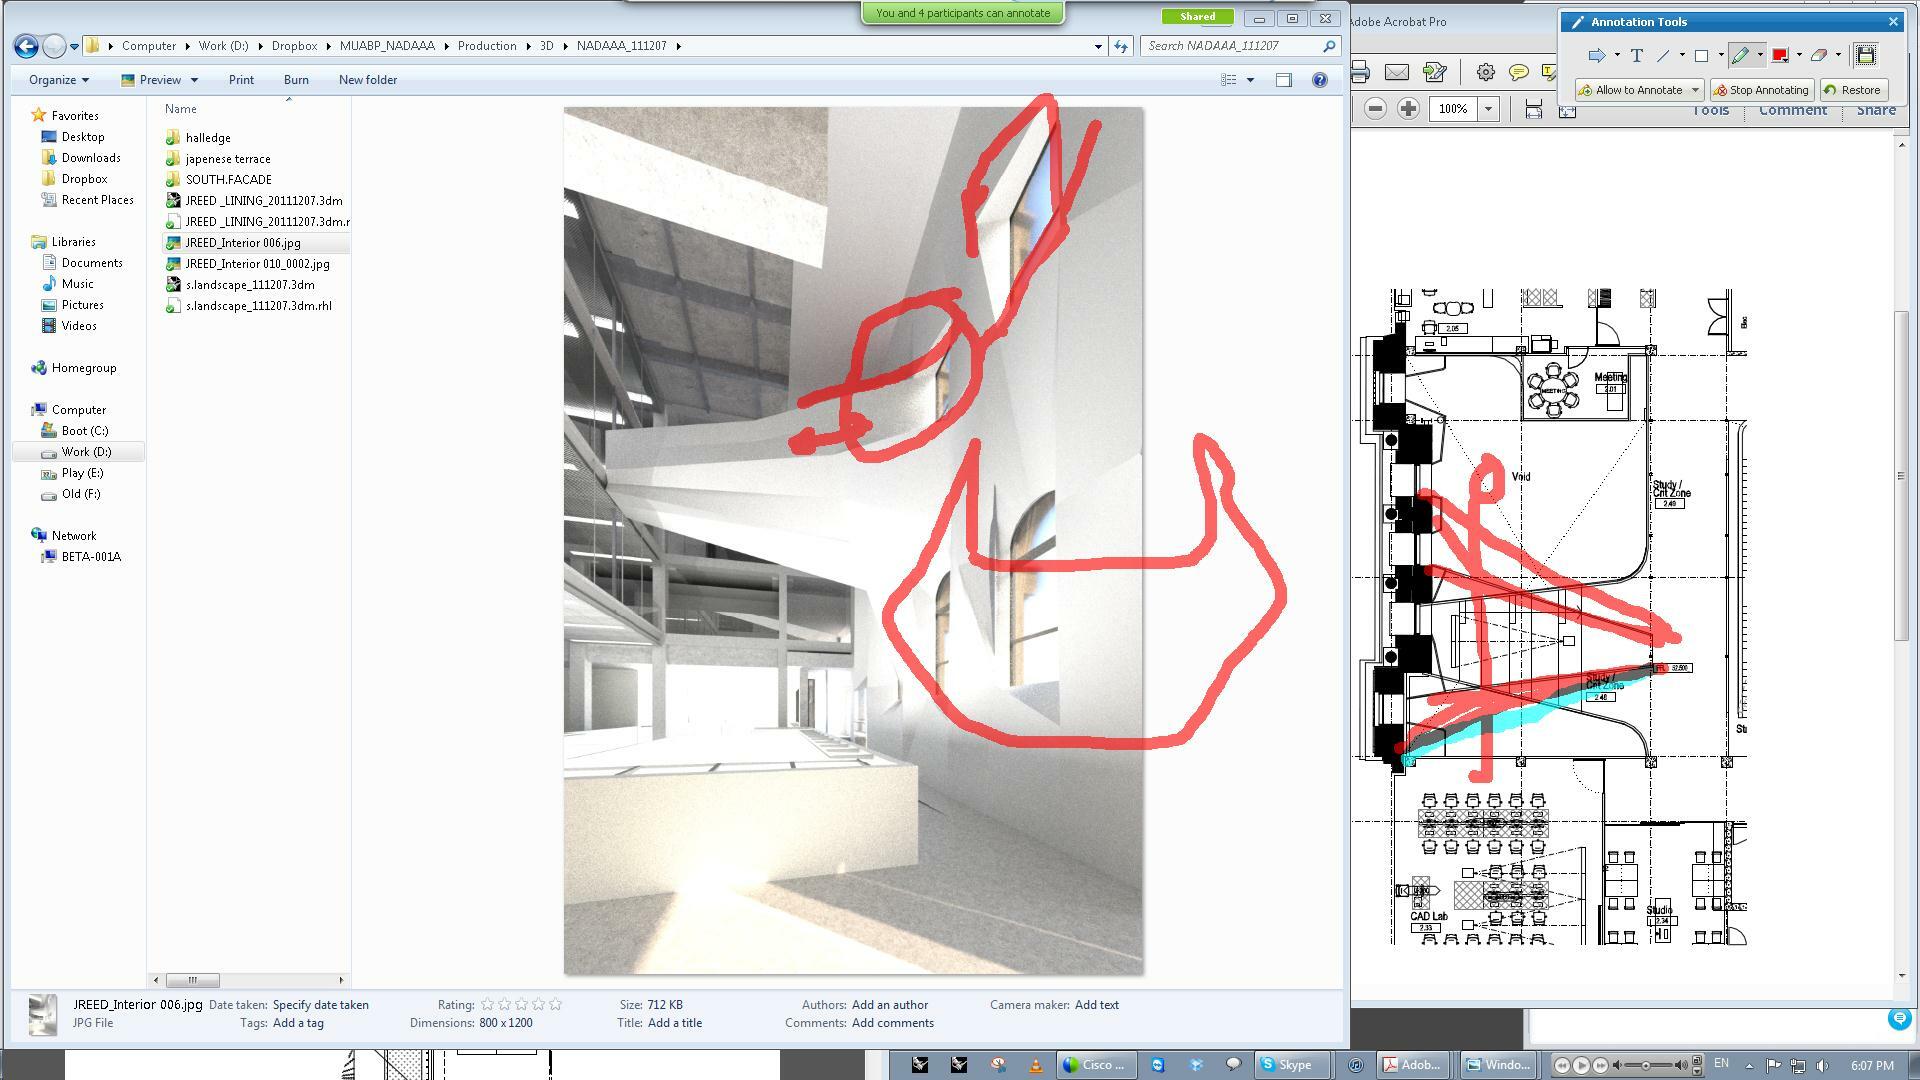Save annotations with the floppy disk icon

[x=1865, y=56]
